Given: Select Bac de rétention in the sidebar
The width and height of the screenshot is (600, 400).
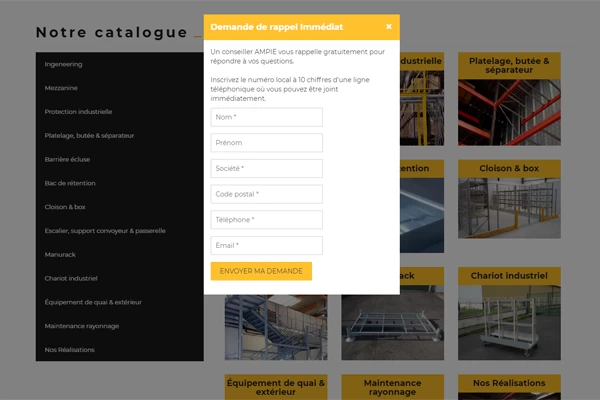Looking at the screenshot, I should coord(70,183).
